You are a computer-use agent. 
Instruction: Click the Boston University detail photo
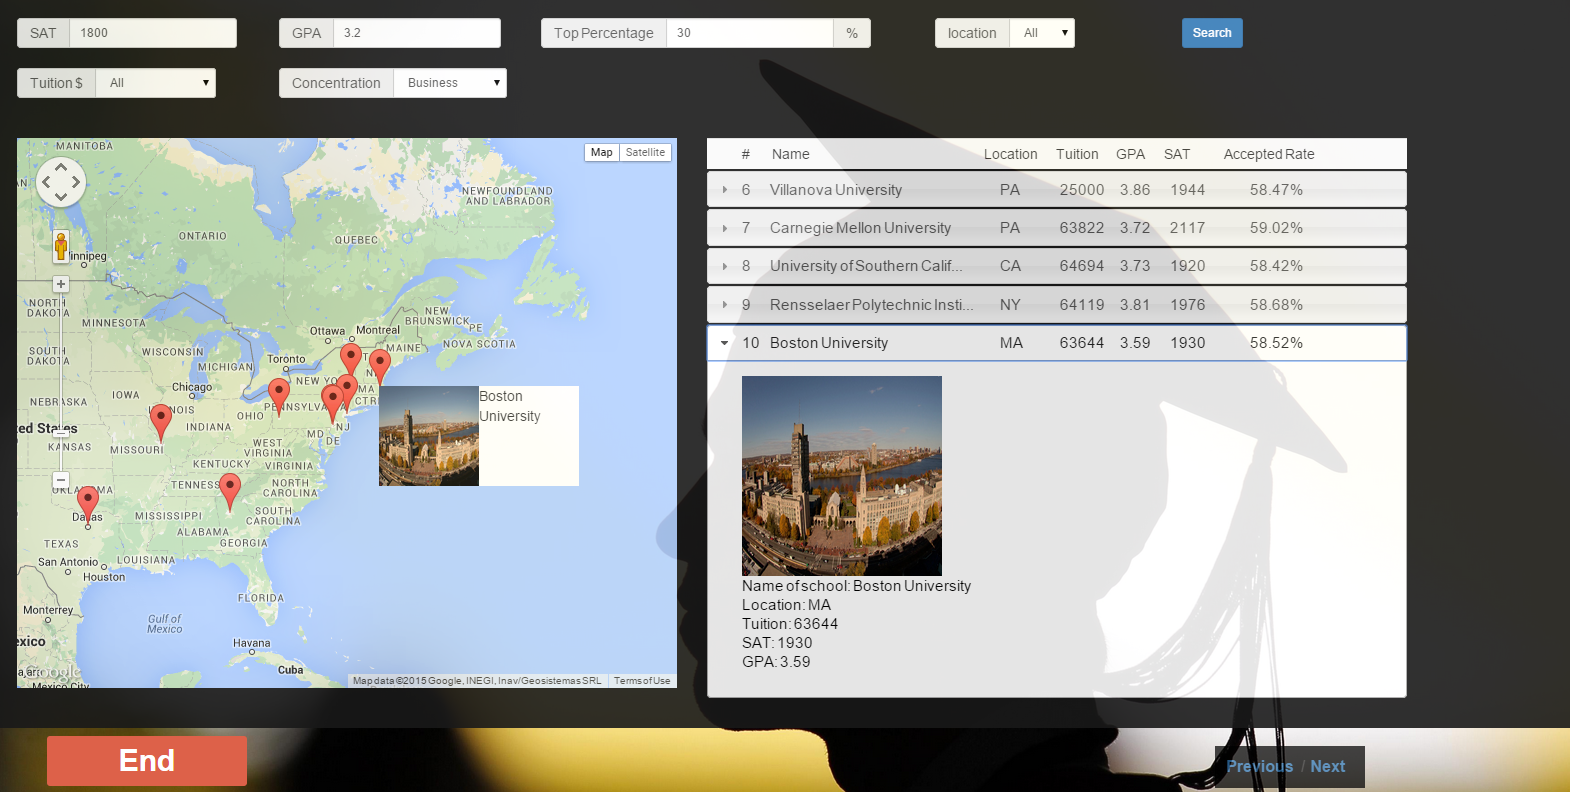[842, 476]
